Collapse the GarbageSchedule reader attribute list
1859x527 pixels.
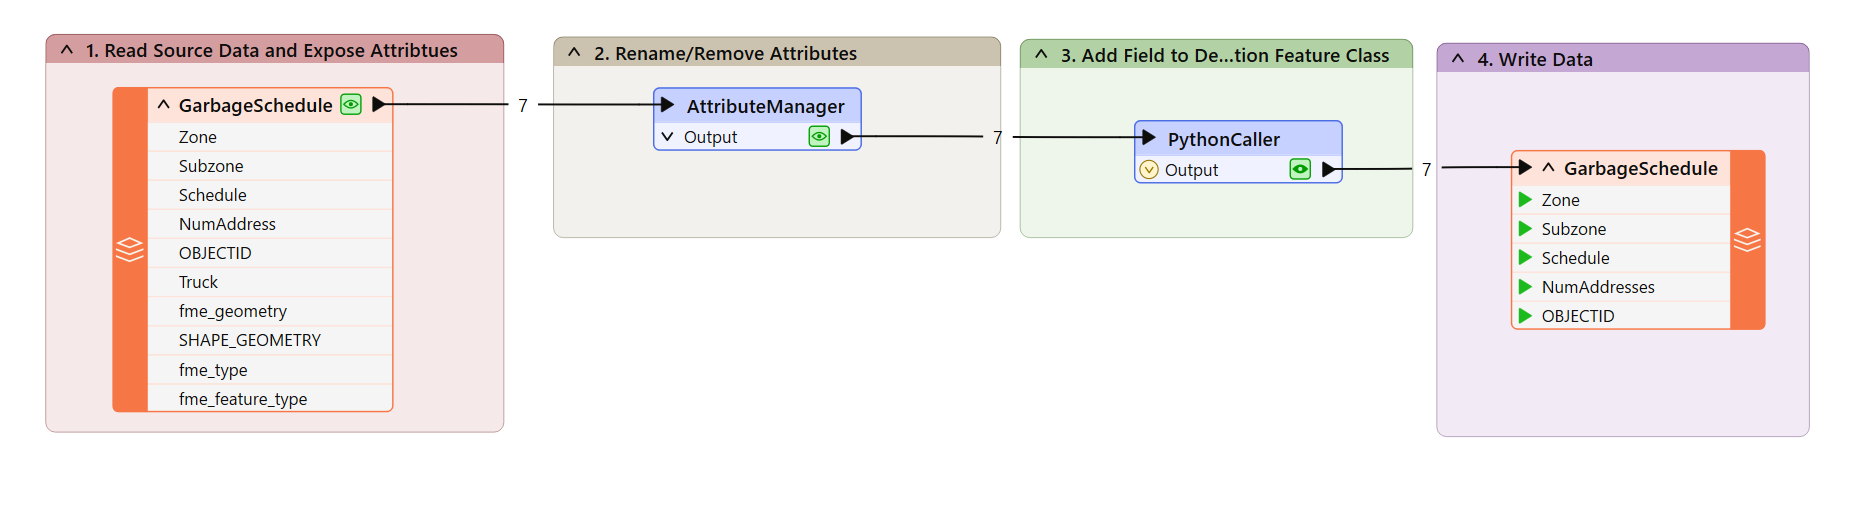pyautogui.click(x=164, y=105)
